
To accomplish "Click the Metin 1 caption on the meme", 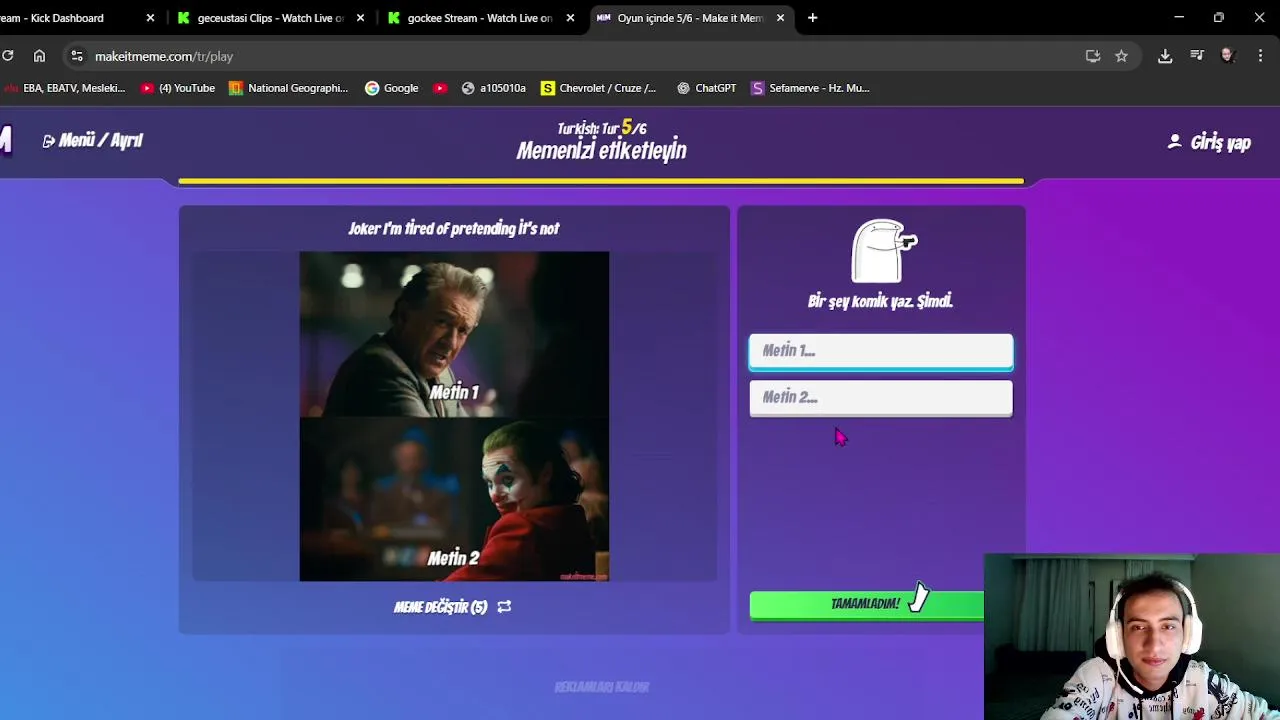I will pyautogui.click(x=454, y=392).
